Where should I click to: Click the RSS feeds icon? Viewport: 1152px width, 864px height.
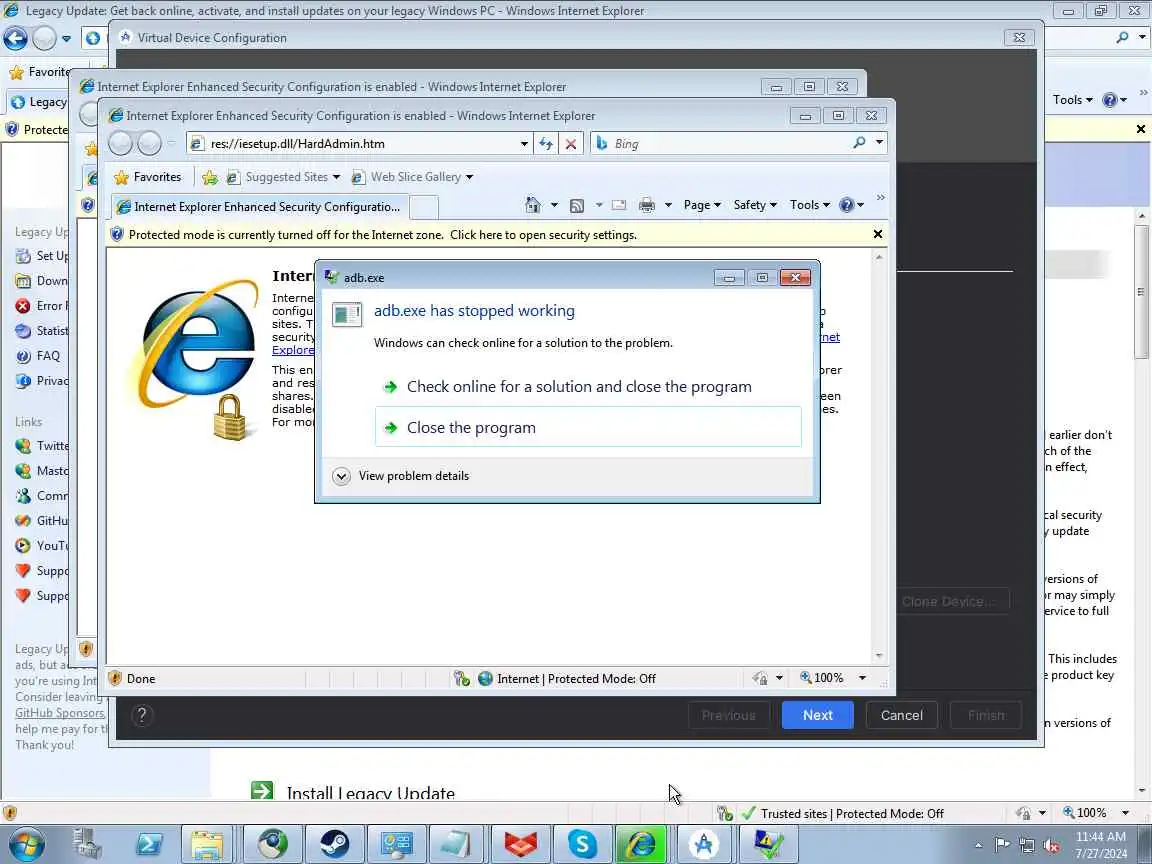pyautogui.click(x=577, y=205)
